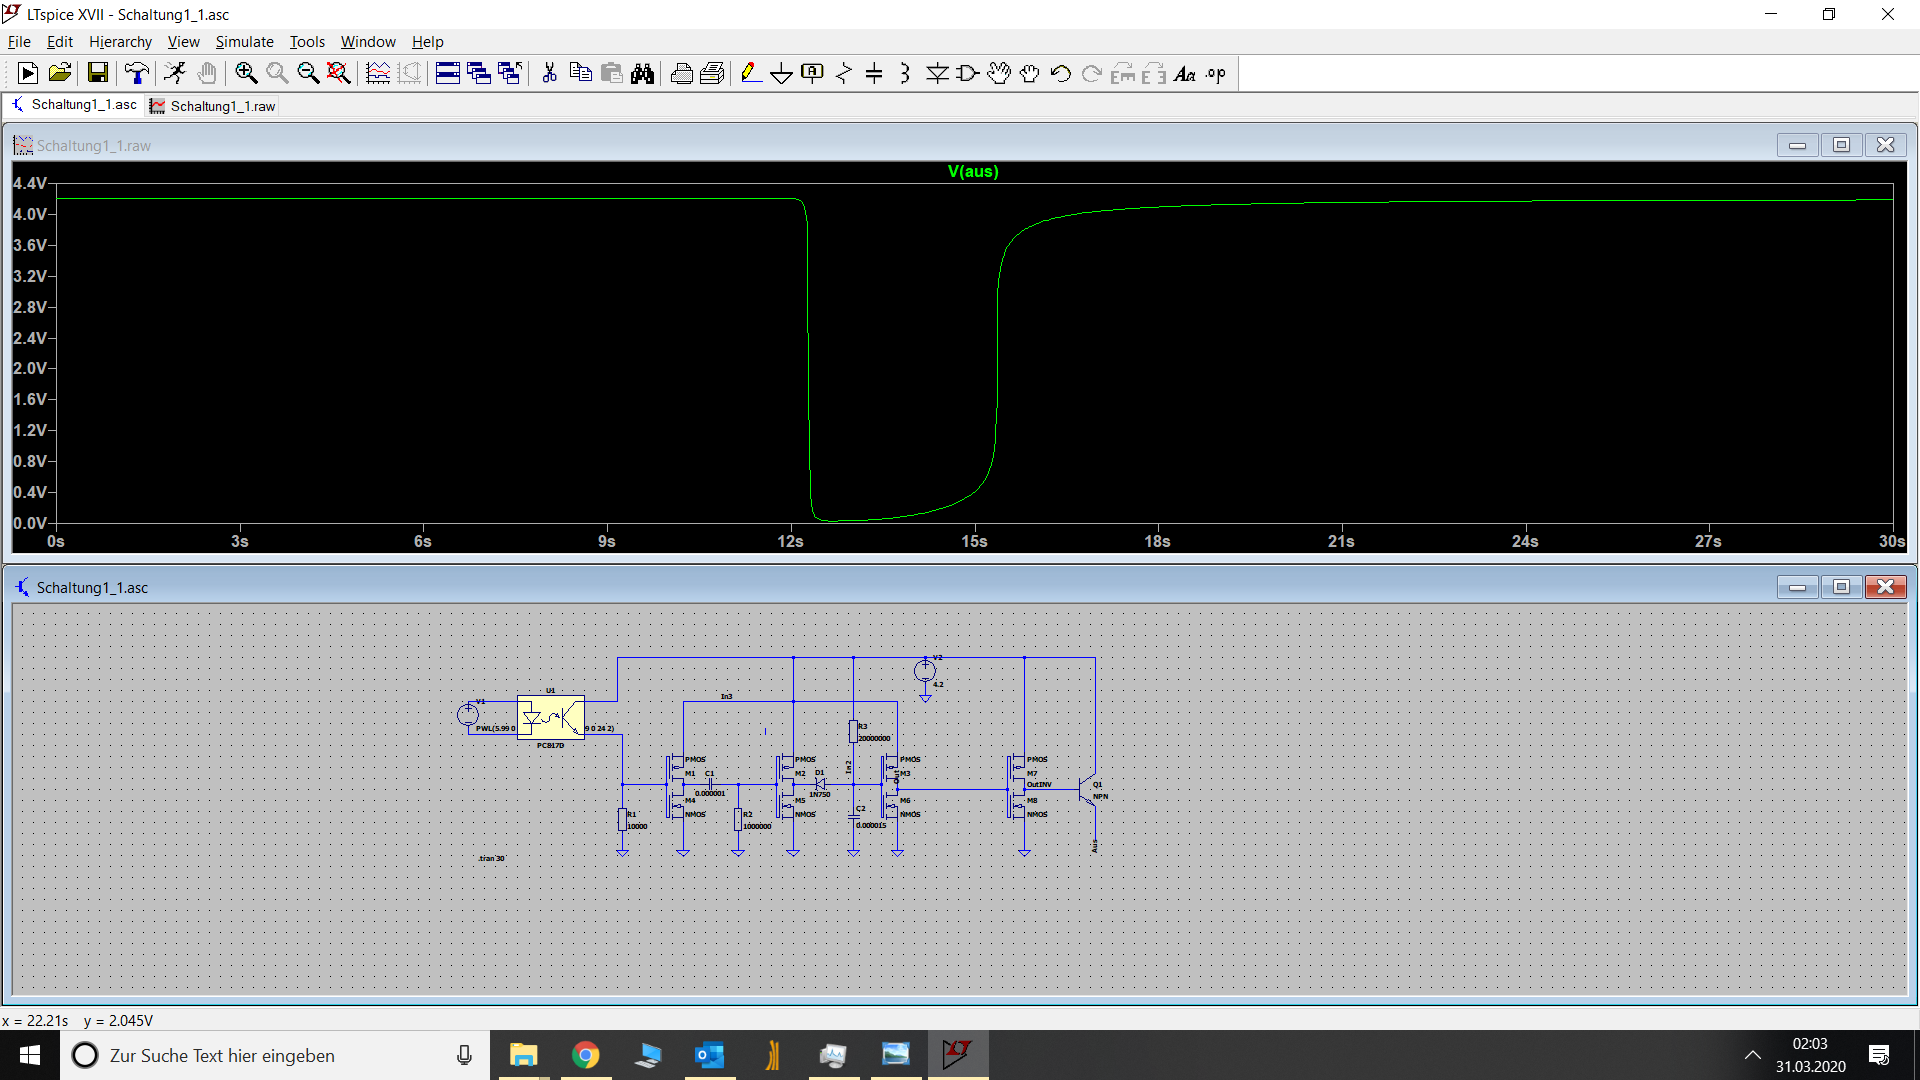The height and width of the screenshot is (1080, 1920).
Task: Click the Close All Windows icon
Action: click(510, 73)
